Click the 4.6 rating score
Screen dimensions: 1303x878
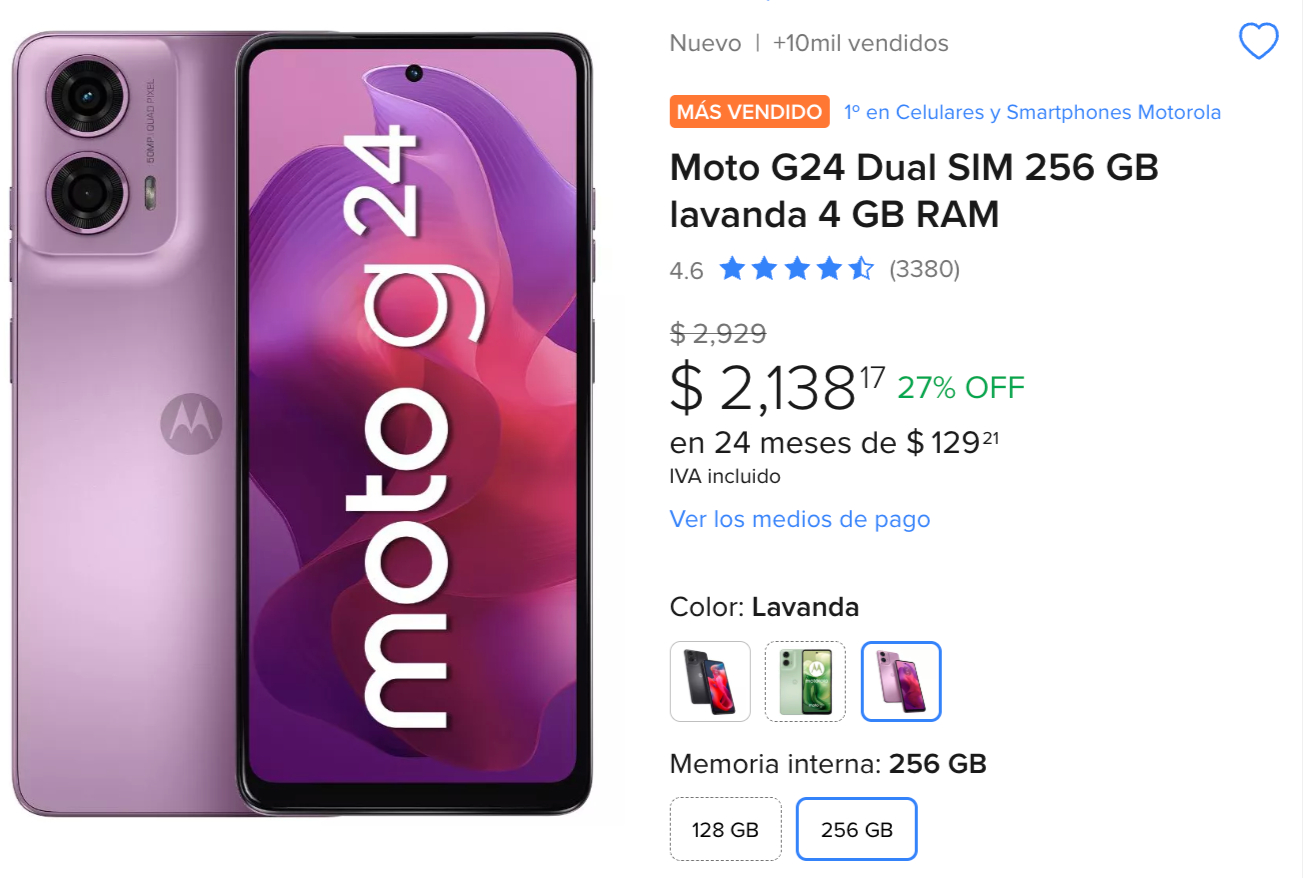point(686,270)
